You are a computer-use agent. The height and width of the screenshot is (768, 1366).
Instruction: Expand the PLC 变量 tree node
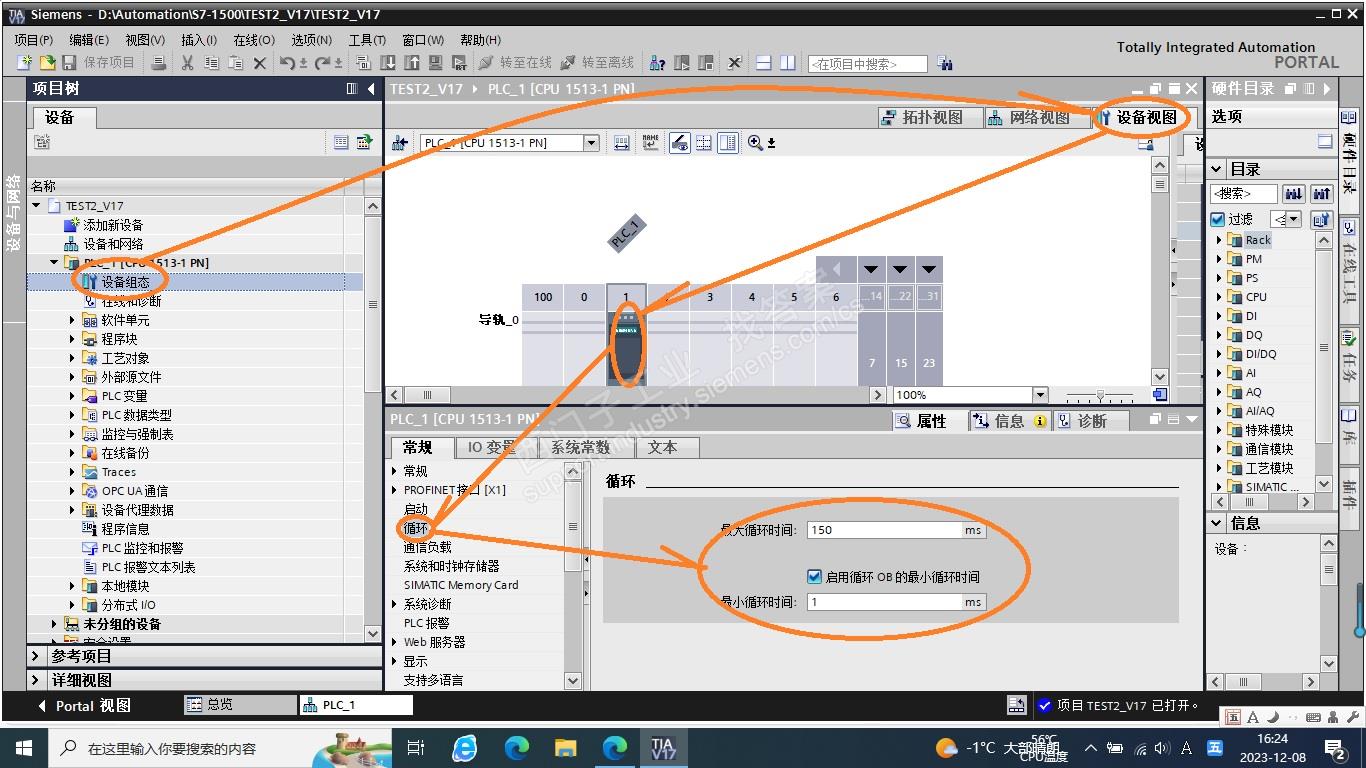(x=72, y=396)
